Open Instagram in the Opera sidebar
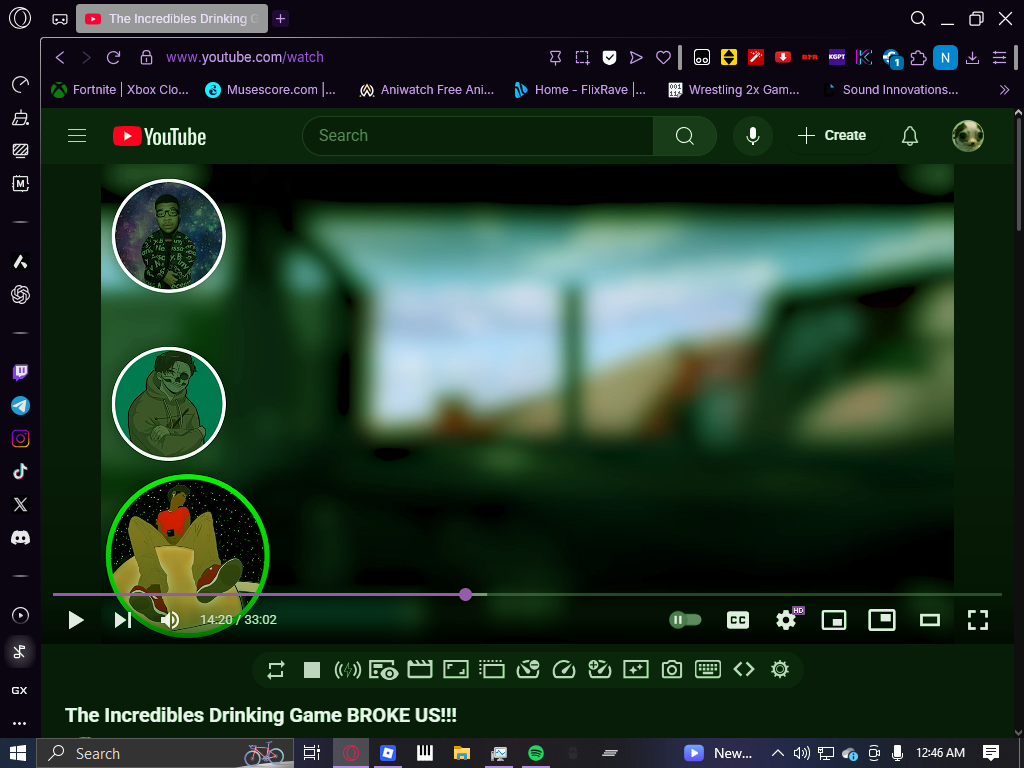 tap(20, 439)
